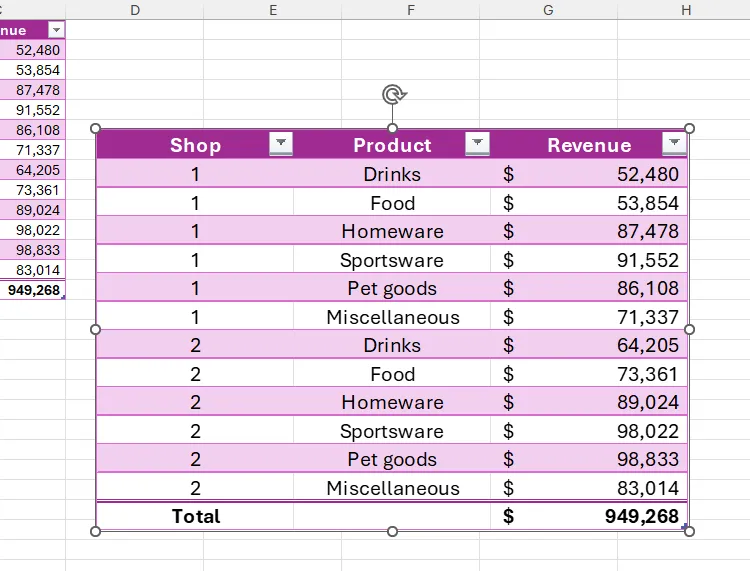The height and width of the screenshot is (571, 750).
Task: Click the top-center resize handle of the picture
Action: pos(392,129)
